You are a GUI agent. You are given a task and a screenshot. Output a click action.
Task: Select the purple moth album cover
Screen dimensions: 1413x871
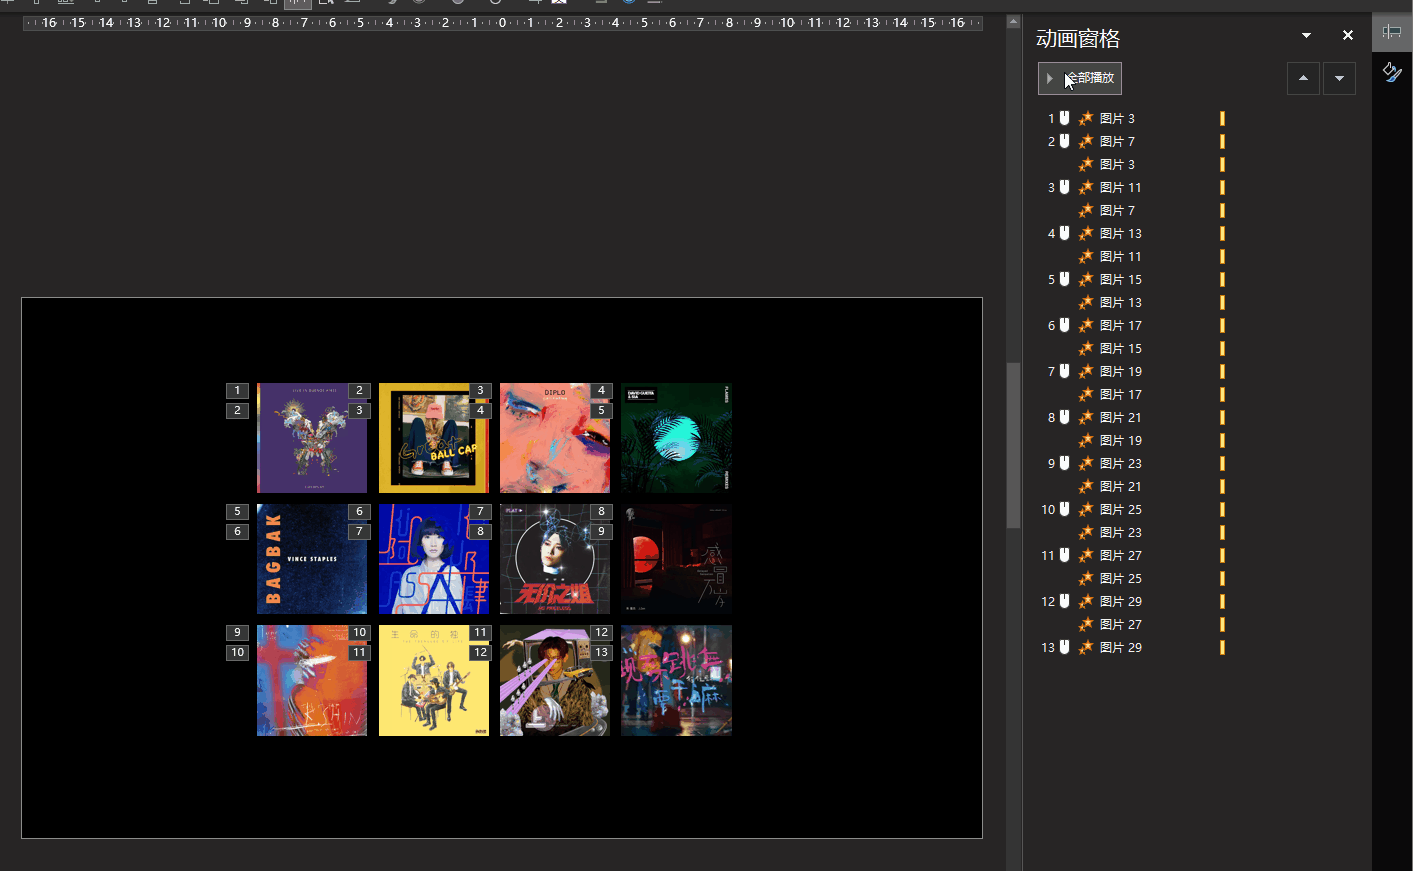point(312,438)
